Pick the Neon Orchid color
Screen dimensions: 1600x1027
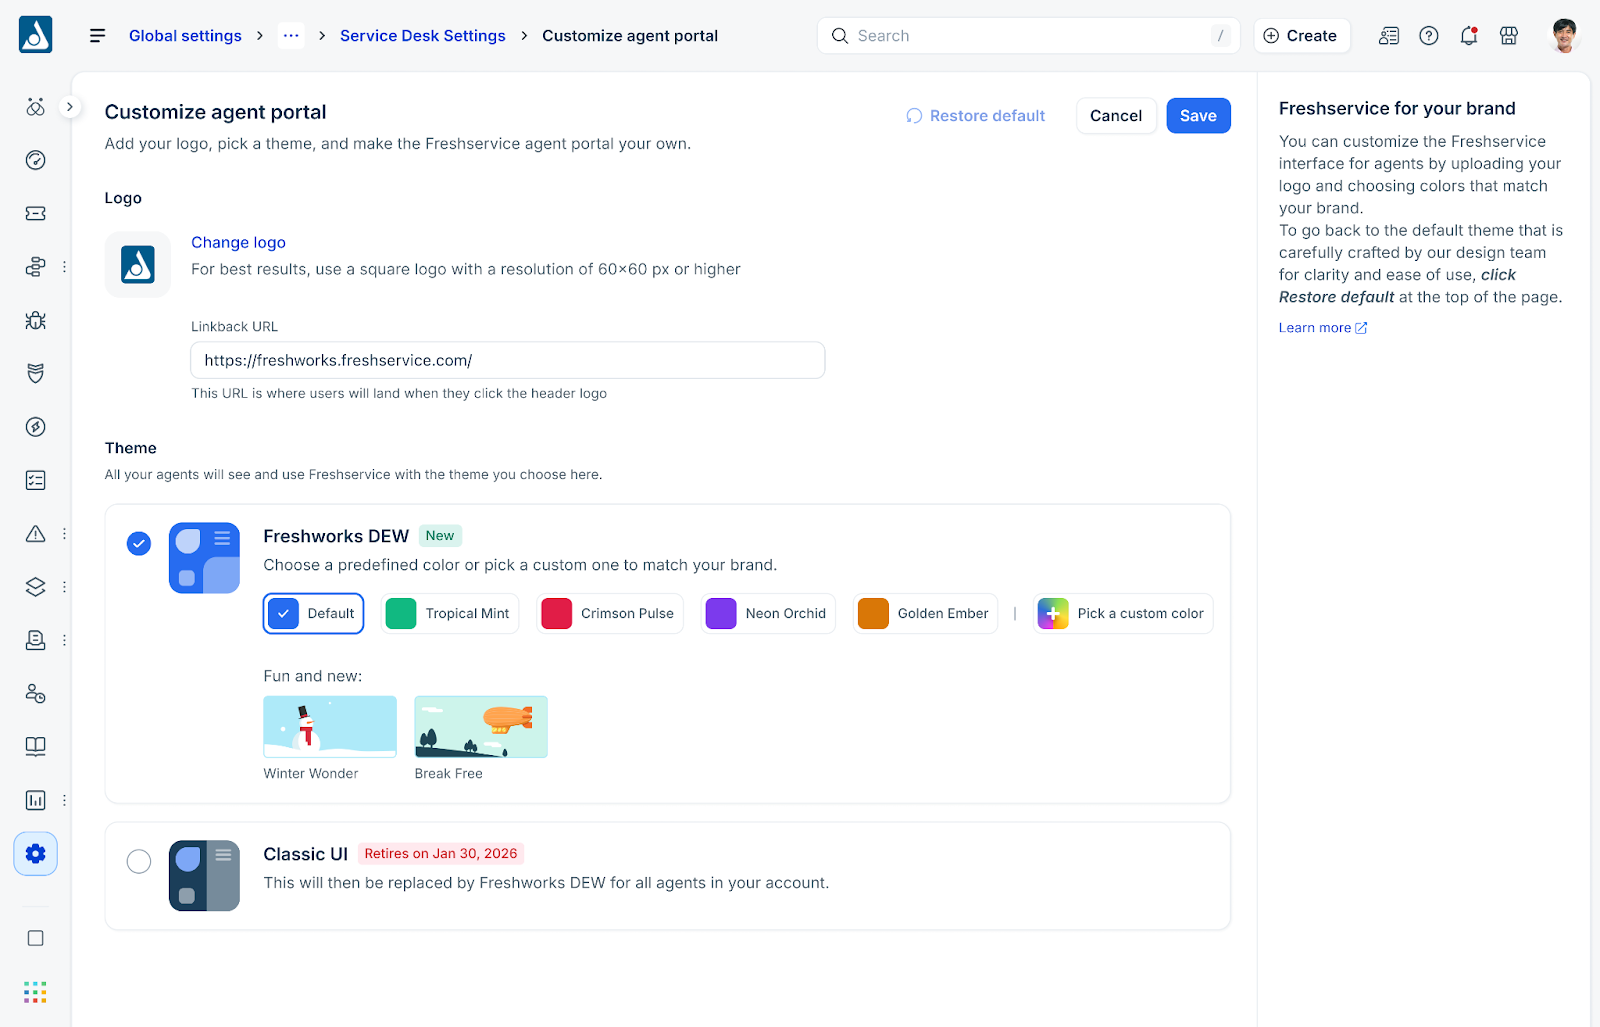point(768,614)
